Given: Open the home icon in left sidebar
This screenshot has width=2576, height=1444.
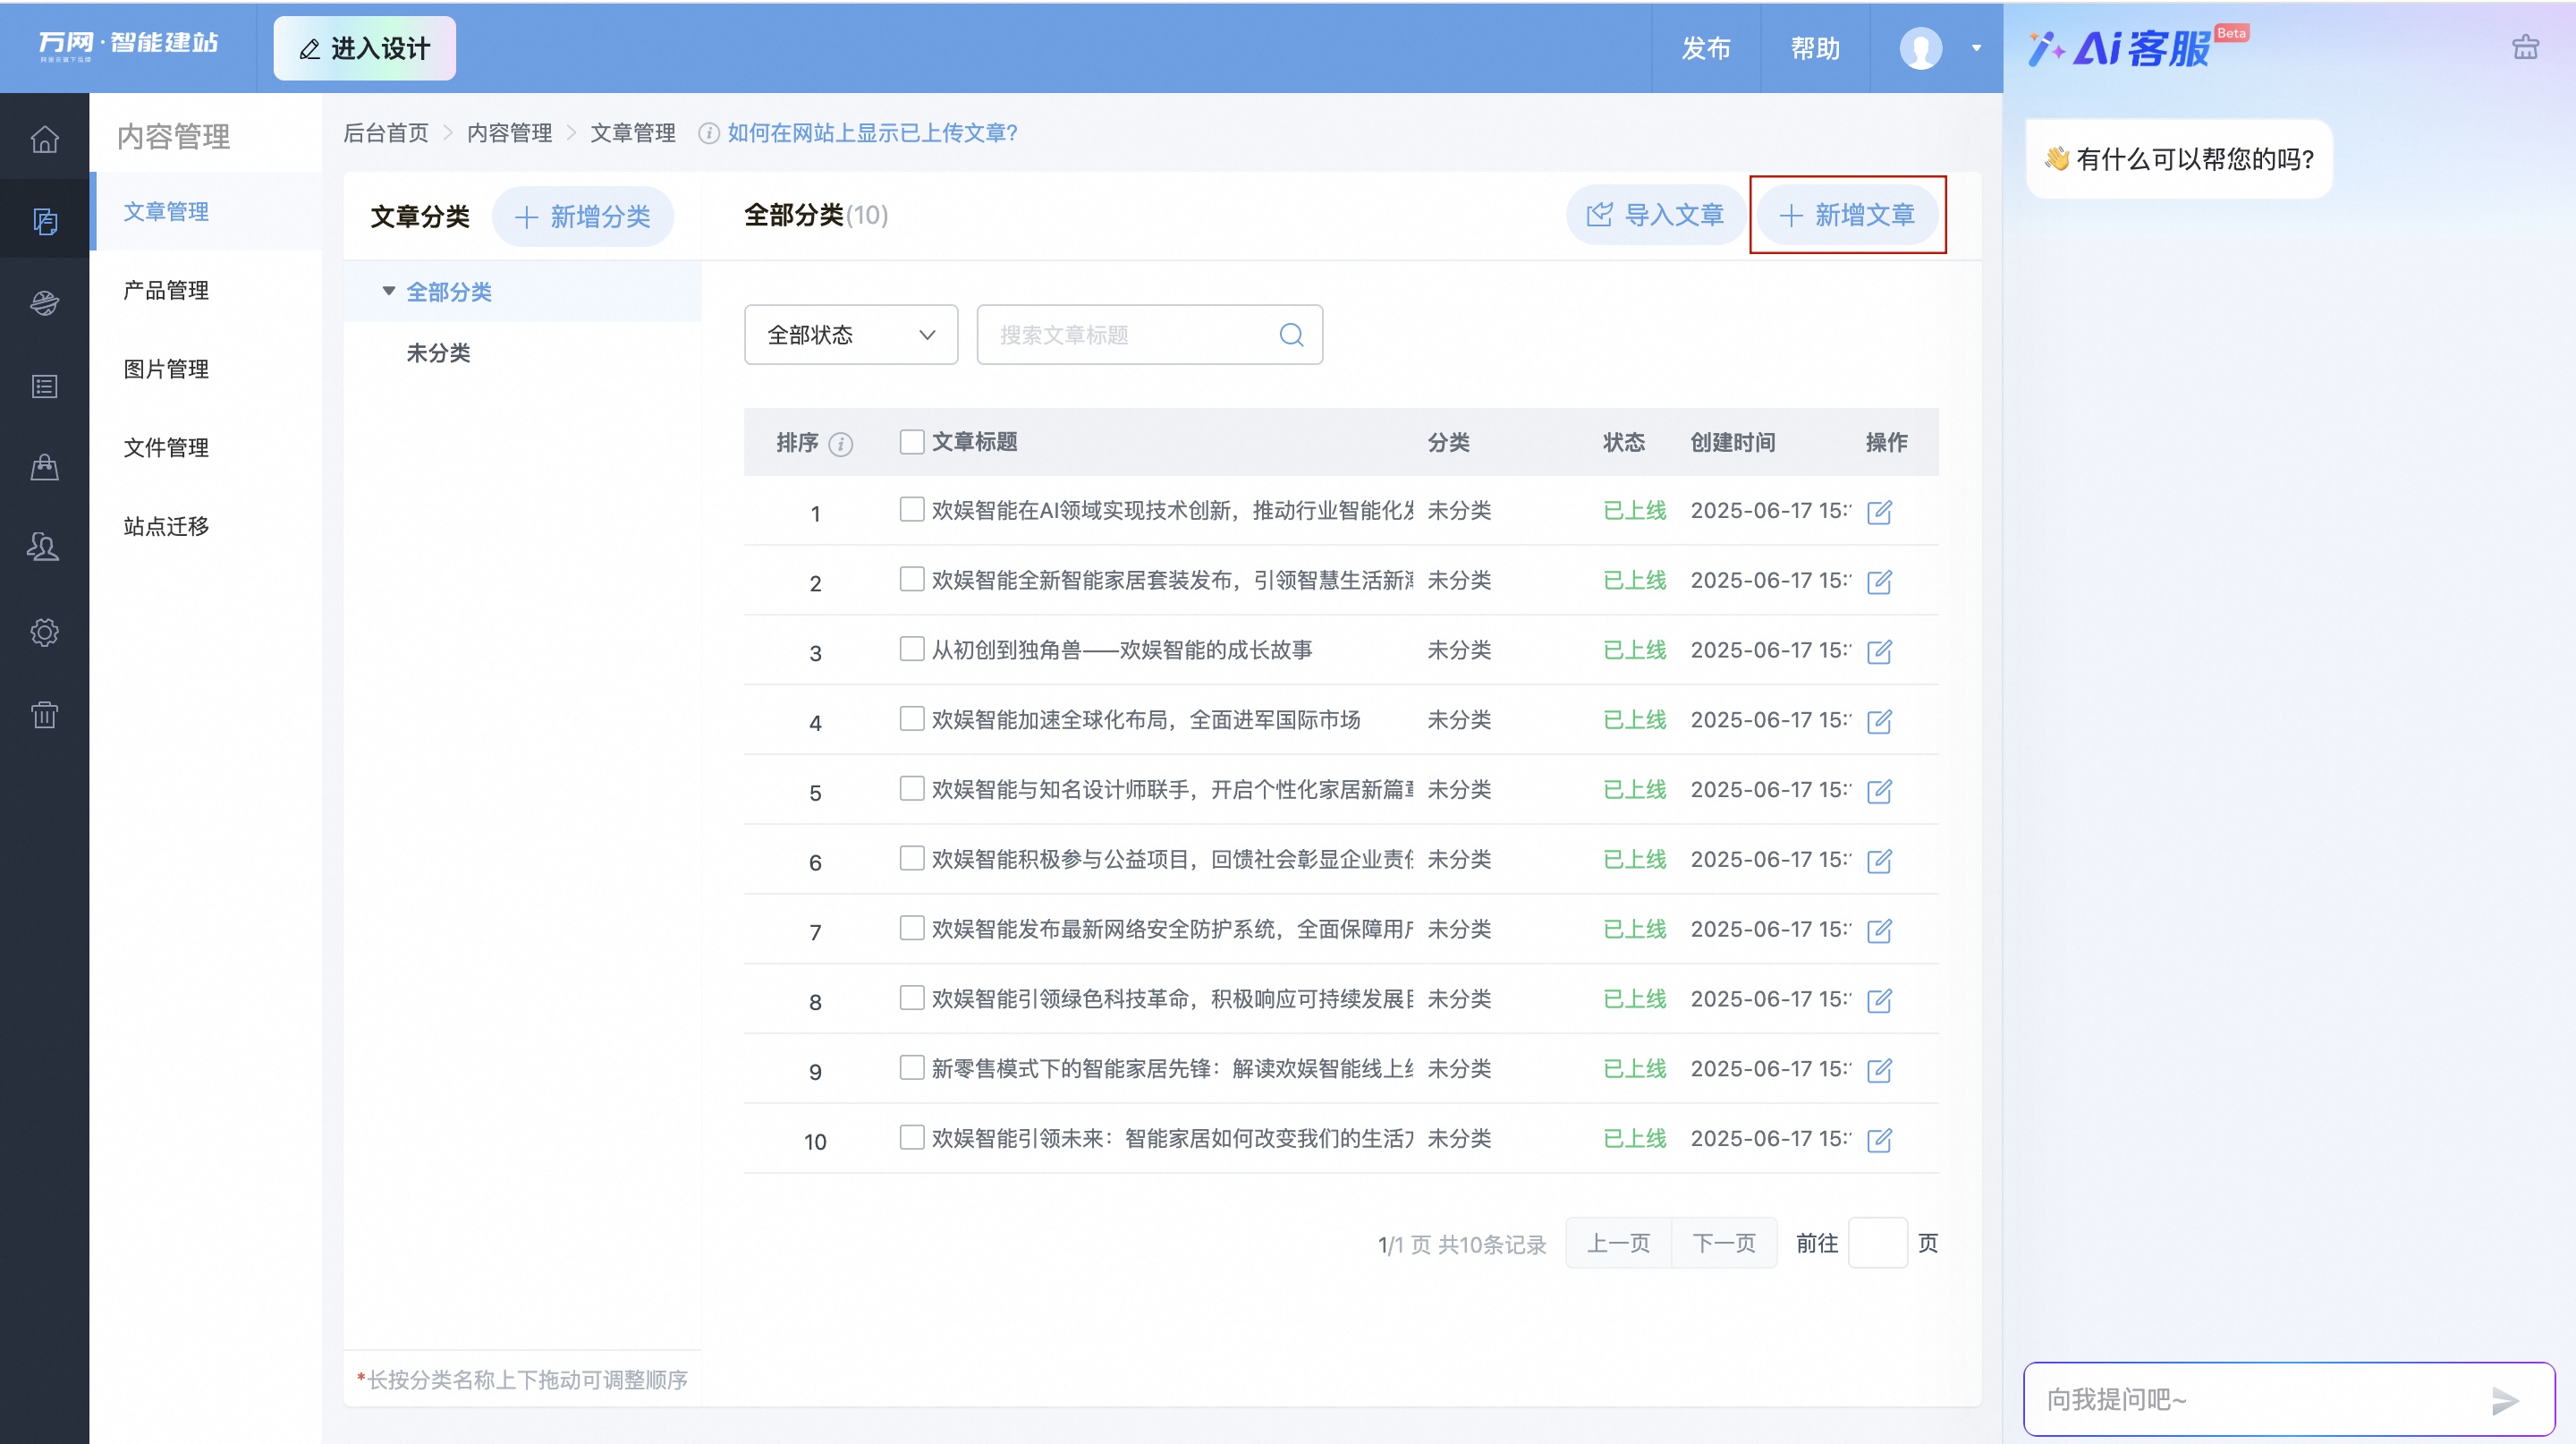Looking at the screenshot, I should [x=44, y=139].
